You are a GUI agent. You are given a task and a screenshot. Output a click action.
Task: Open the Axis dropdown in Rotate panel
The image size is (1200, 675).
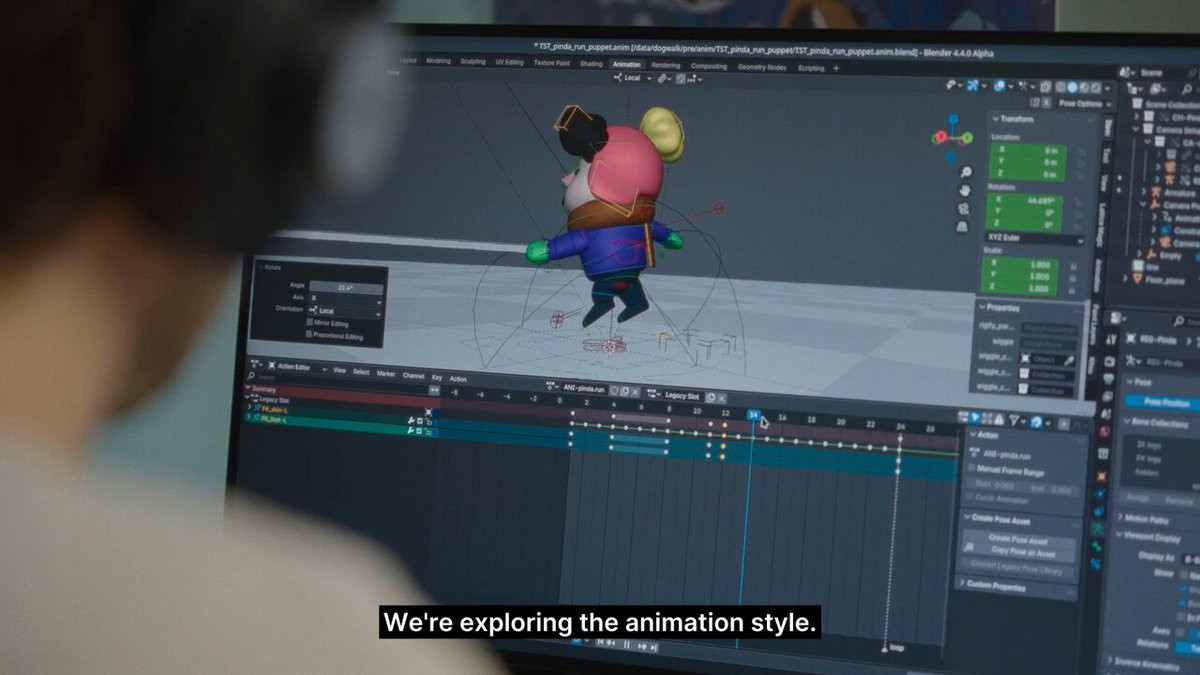pyautogui.click(x=346, y=299)
